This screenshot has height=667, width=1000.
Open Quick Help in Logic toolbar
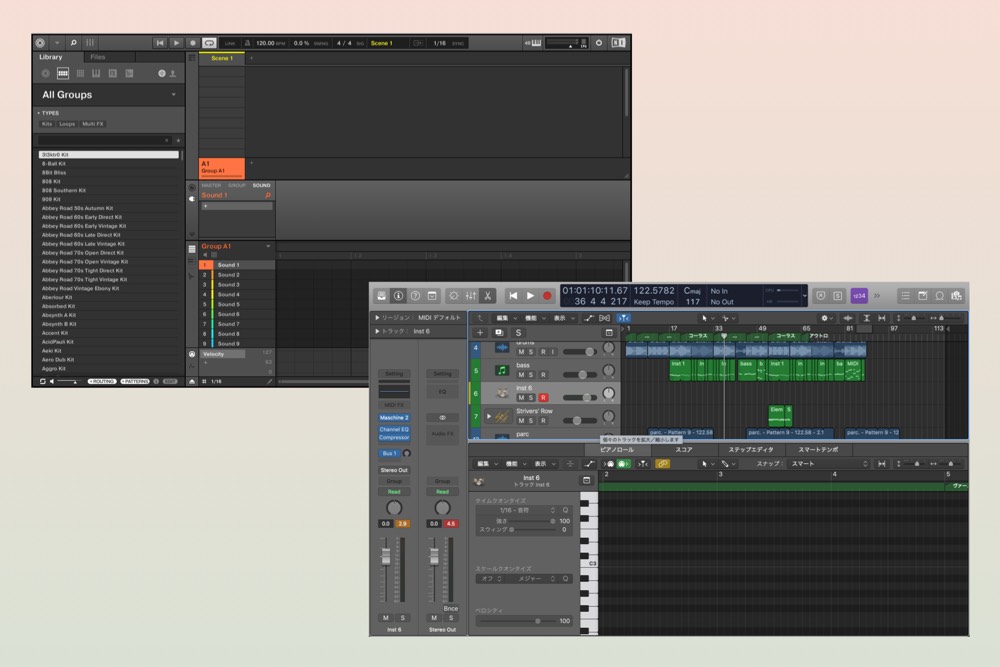pyautogui.click(x=415, y=296)
